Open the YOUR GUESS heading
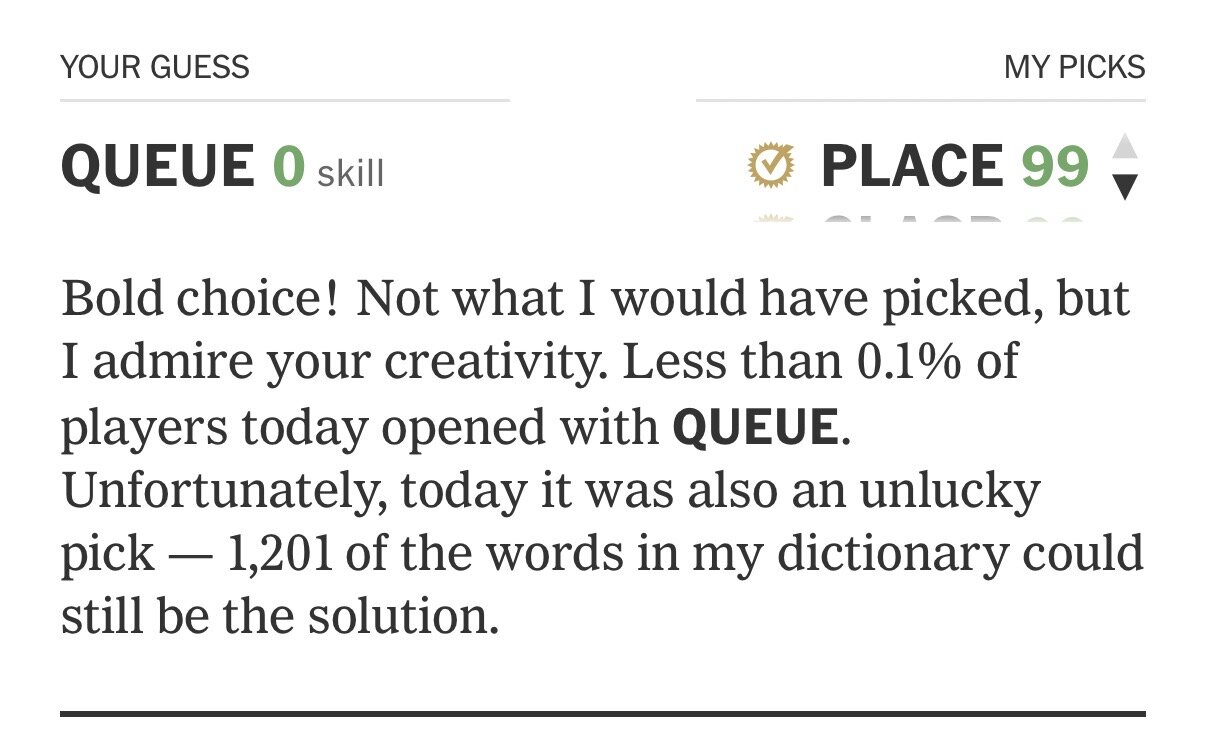Screen dimensions: 1206x754 [155, 68]
